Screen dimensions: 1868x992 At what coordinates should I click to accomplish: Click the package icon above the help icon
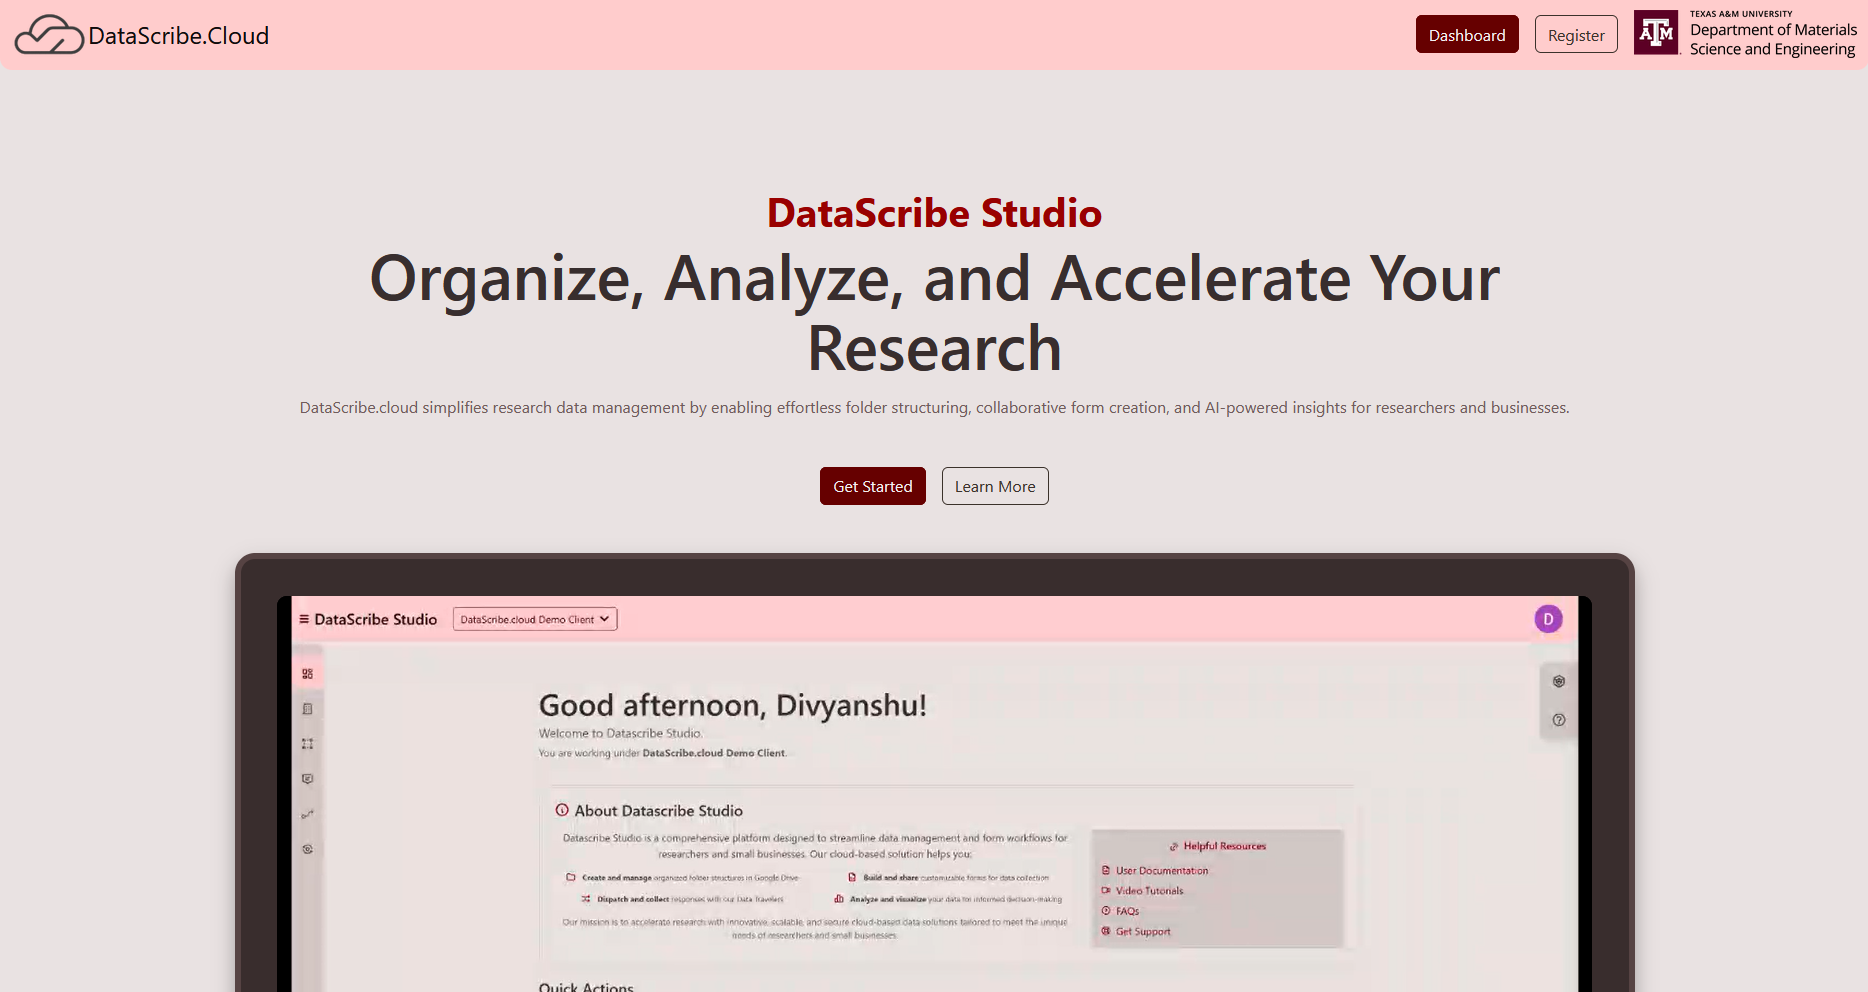click(x=1558, y=682)
